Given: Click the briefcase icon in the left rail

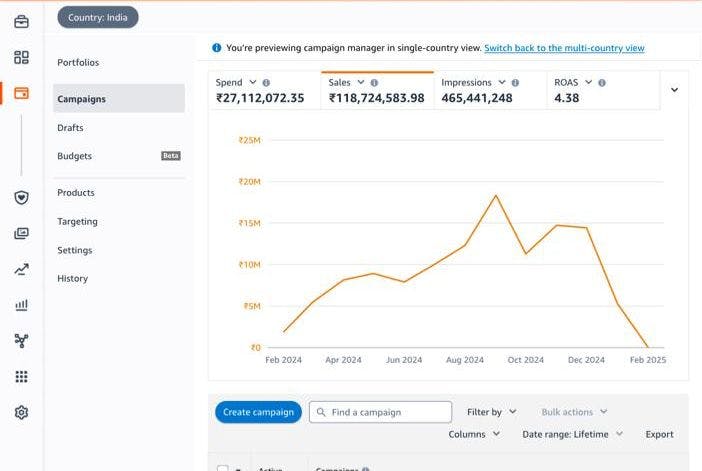Looking at the screenshot, I should coord(21,21).
